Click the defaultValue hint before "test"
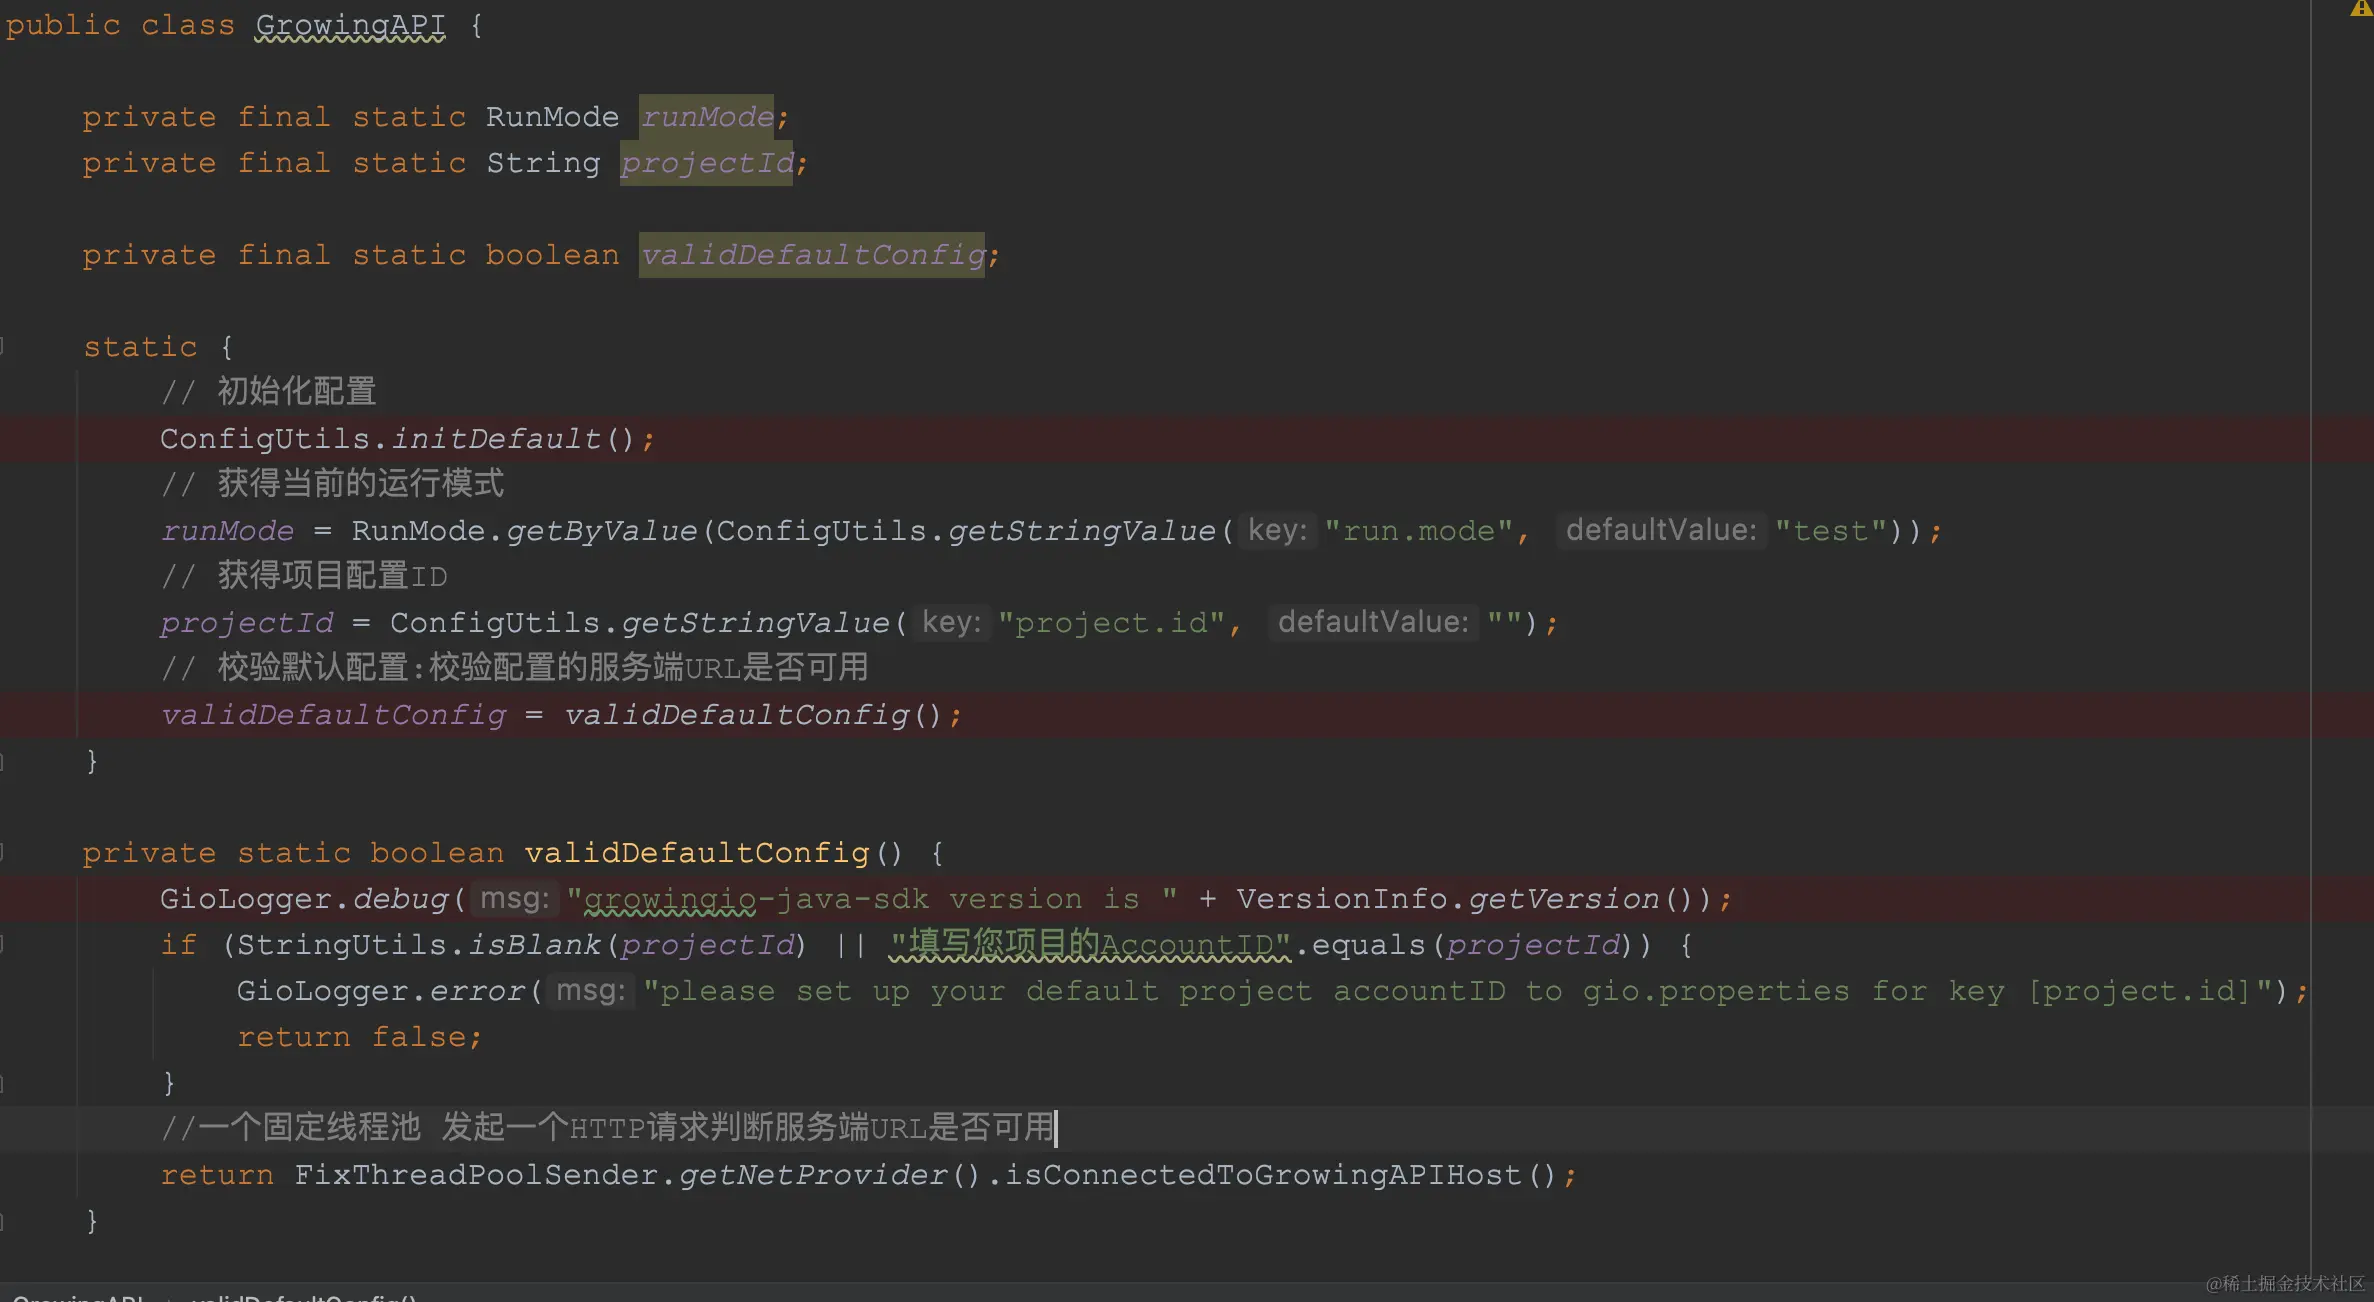 coord(1660,530)
